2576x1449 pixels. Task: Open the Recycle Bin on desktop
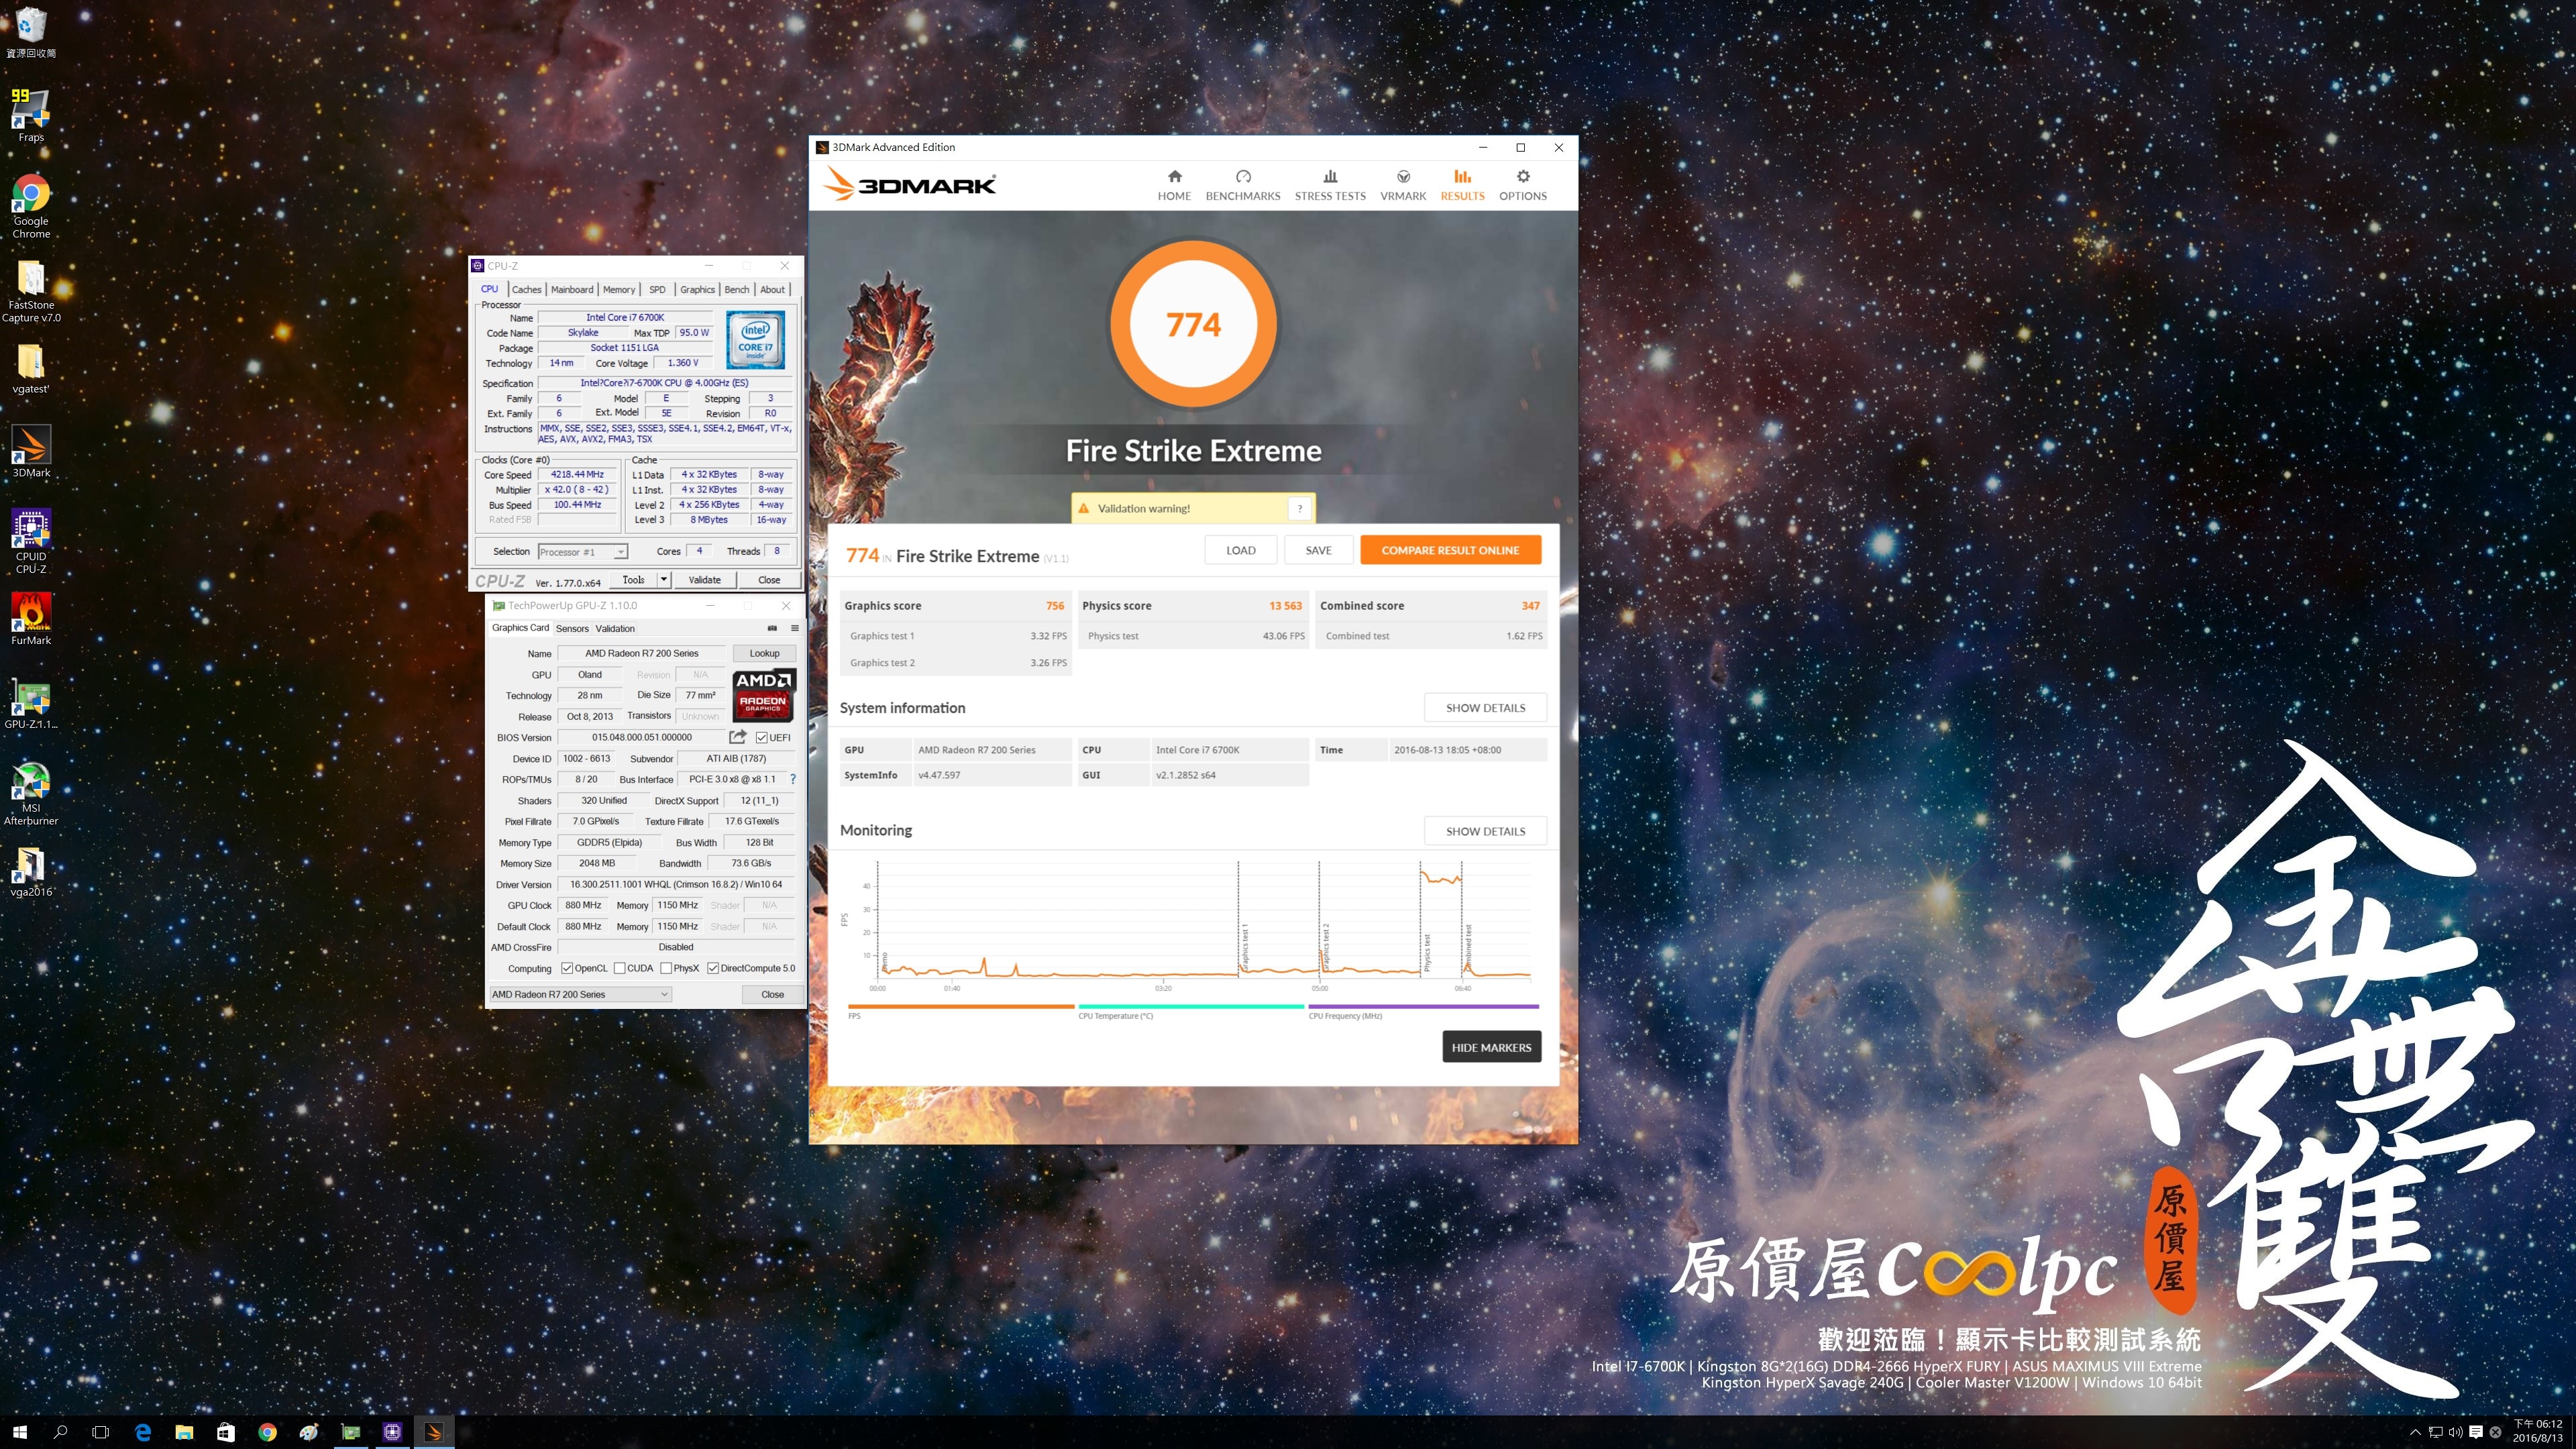pos(31,32)
